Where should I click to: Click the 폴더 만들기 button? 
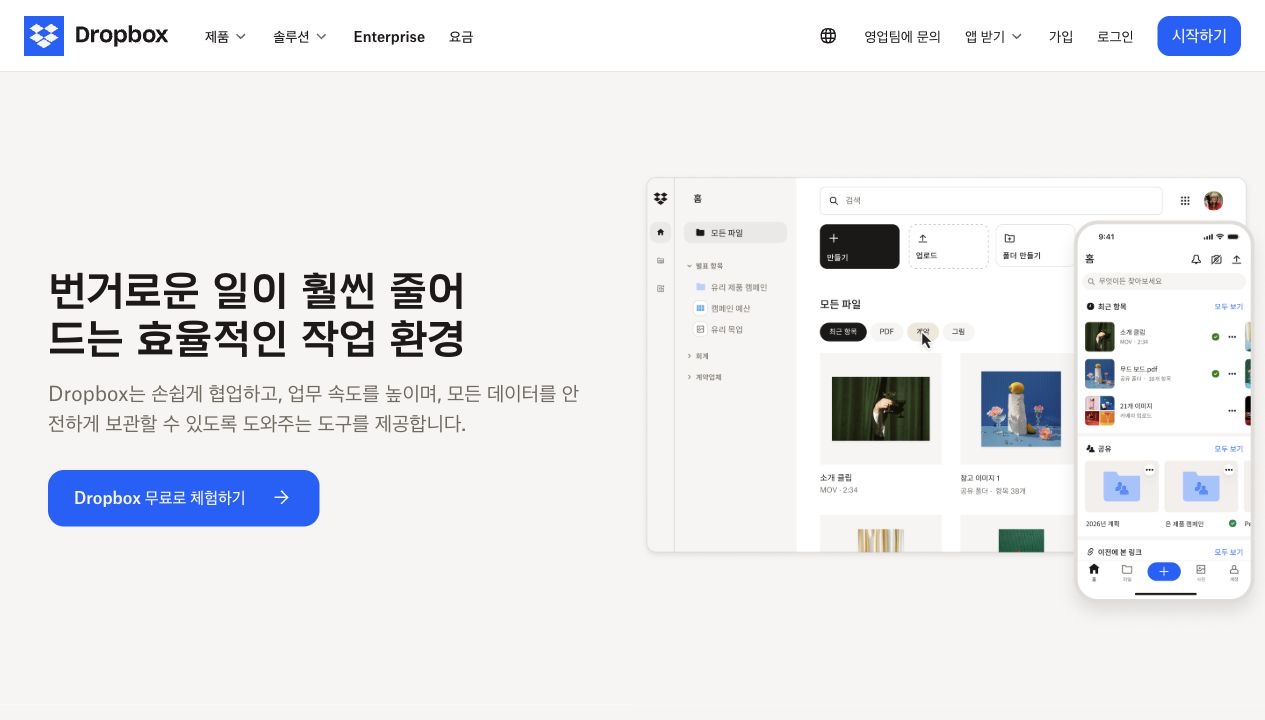(1034, 246)
